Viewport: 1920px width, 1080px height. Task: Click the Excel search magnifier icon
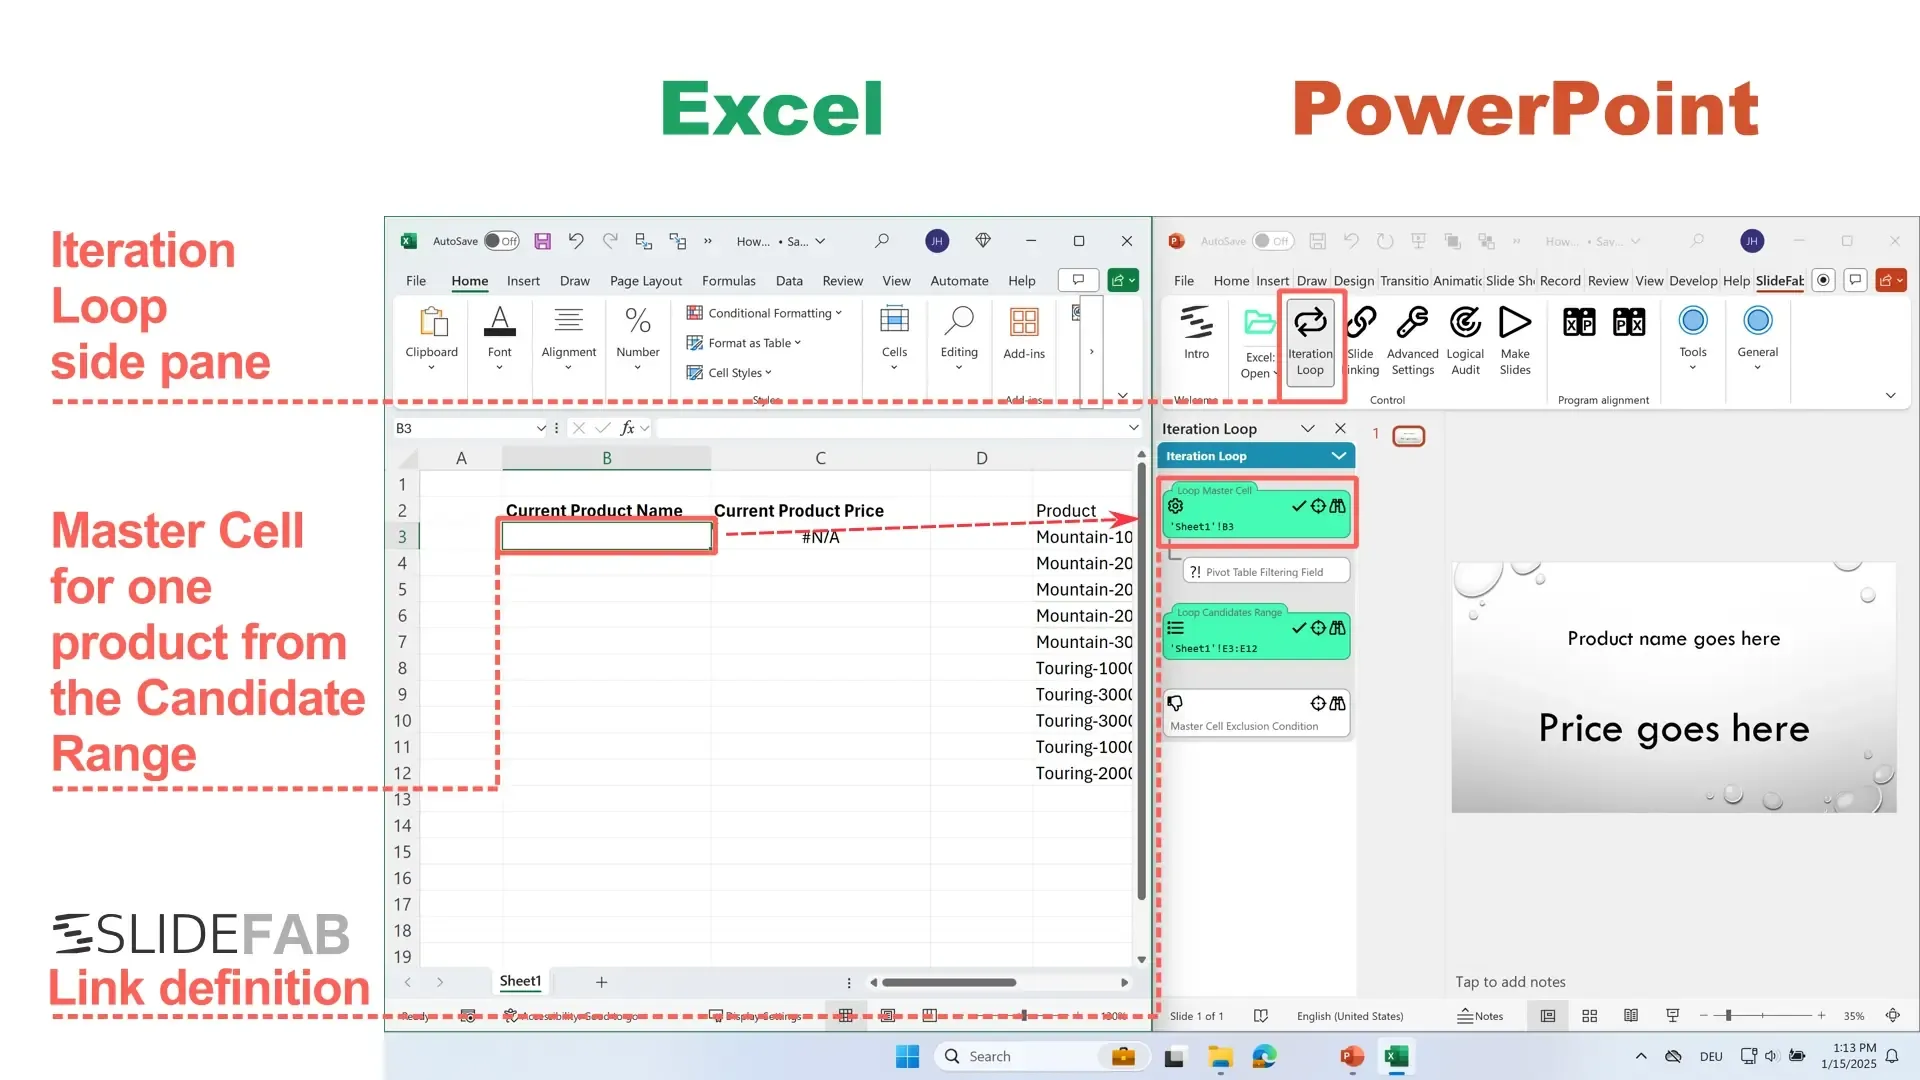[881, 241]
